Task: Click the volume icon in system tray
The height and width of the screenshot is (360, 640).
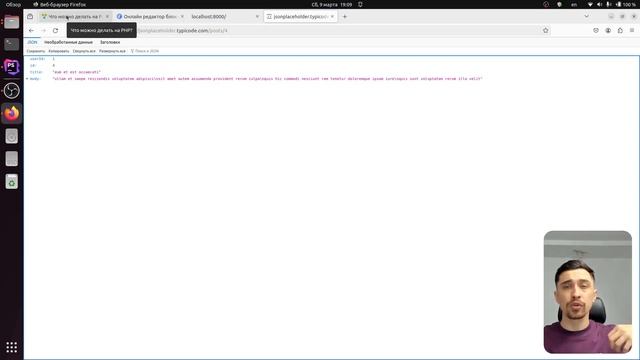Action: [600, 4]
